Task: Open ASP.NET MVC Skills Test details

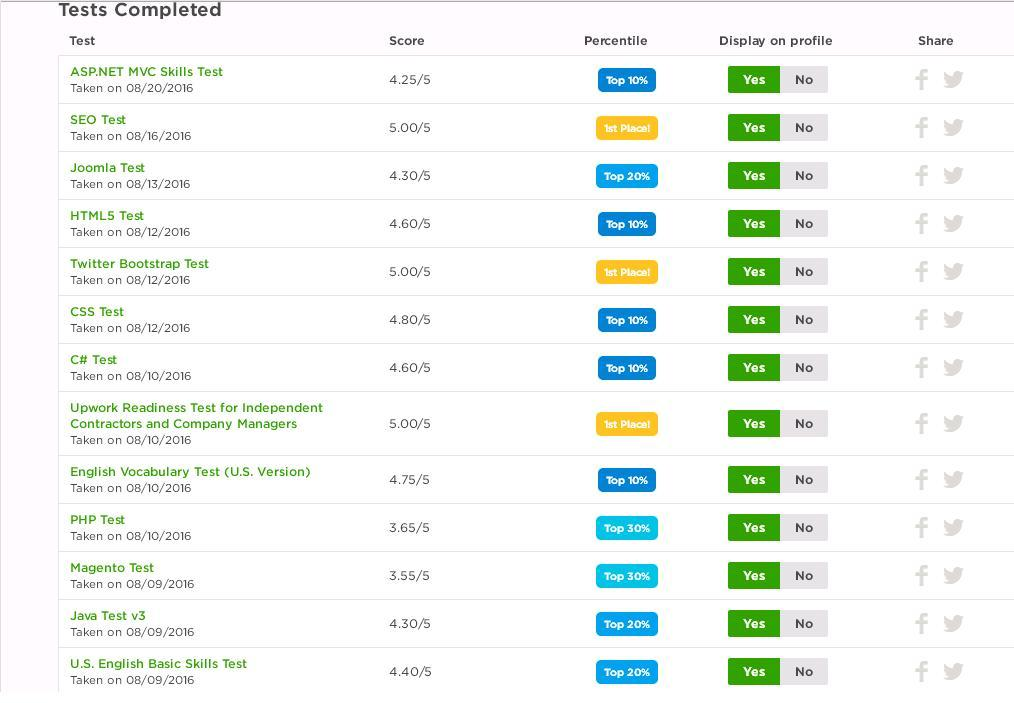Action: [x=146, y=72]
